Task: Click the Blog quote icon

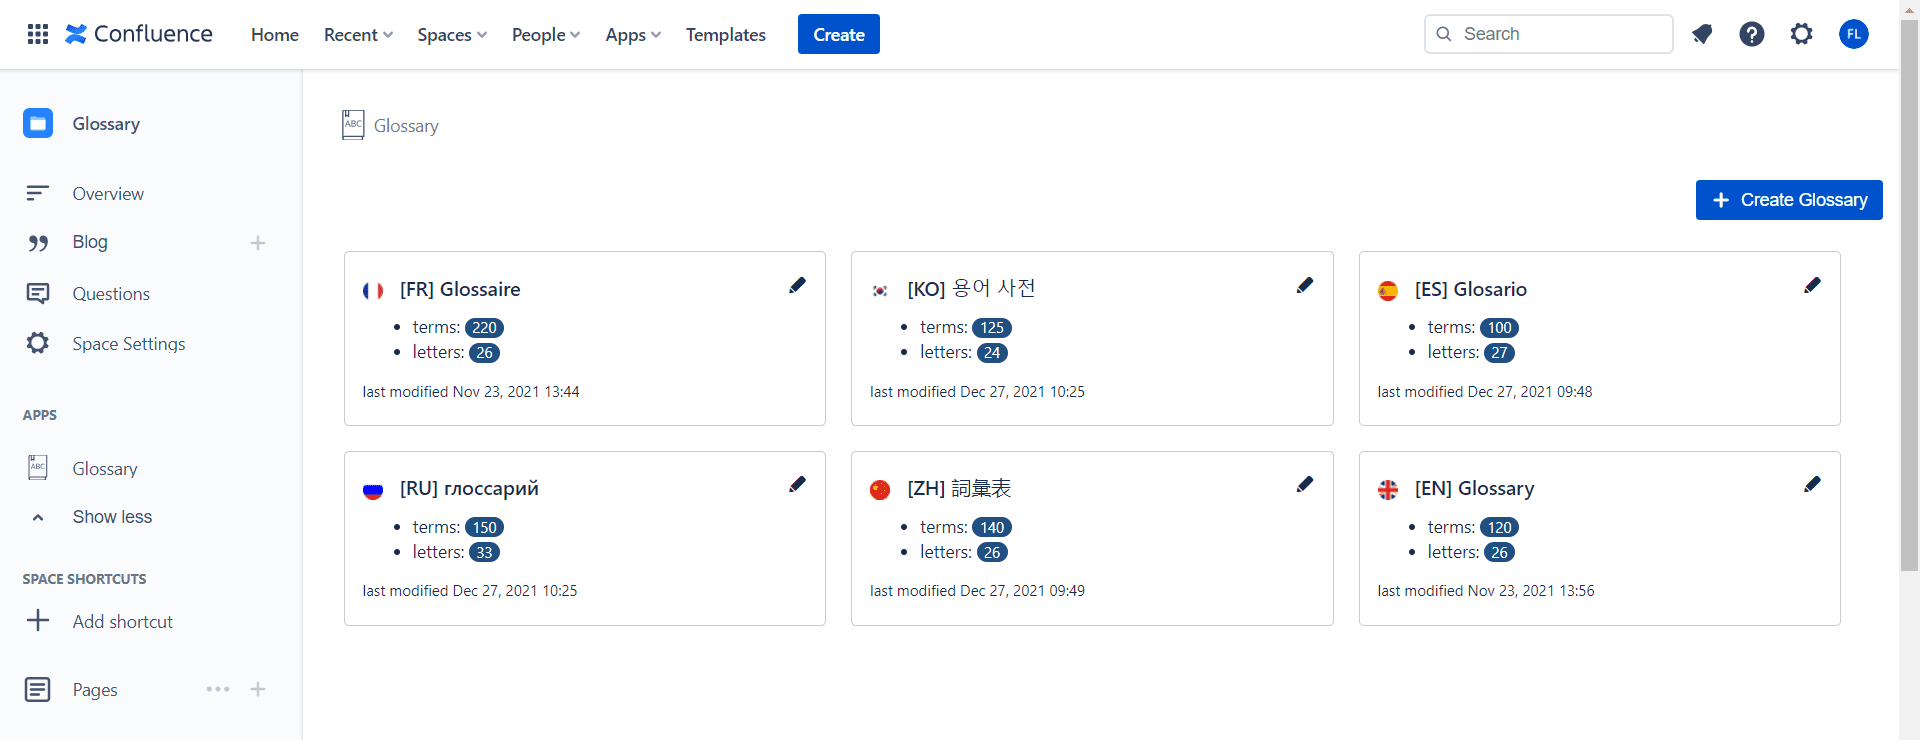Action: [38, 243]
